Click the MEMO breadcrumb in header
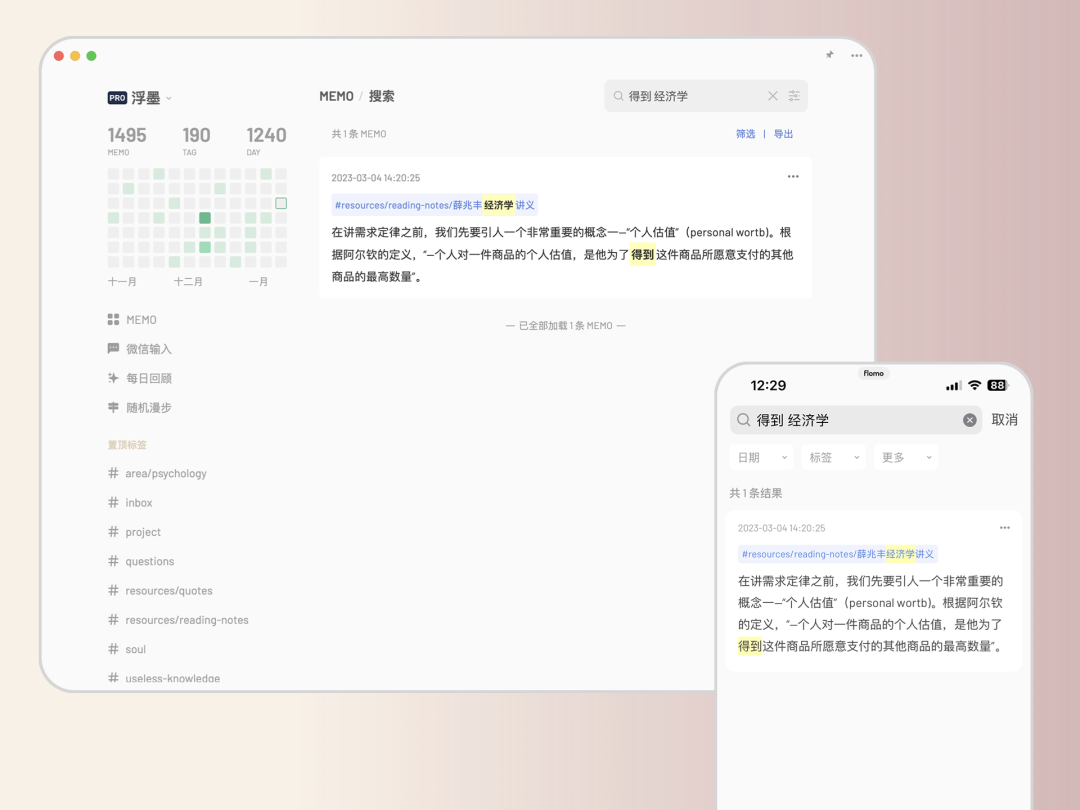This screenshot has height=810, width=1080. [x=336, y=96]
